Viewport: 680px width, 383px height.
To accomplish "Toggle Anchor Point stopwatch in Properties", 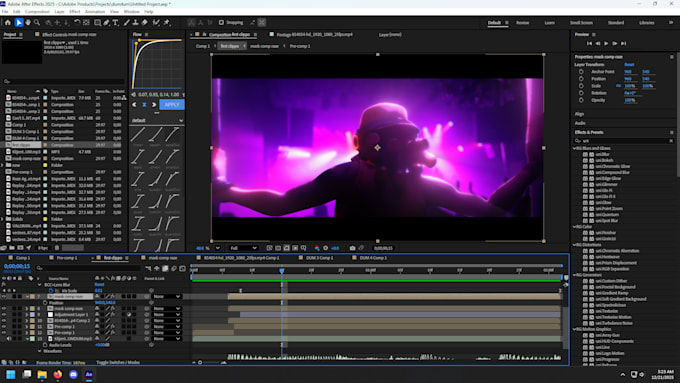I will pos(581,72).
